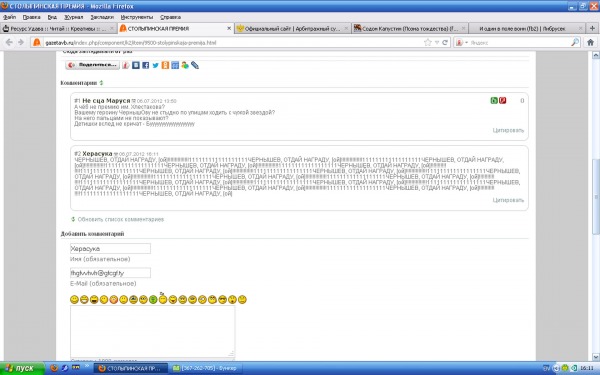Click the green thumbs-up vote icon

tap(494, 101)
